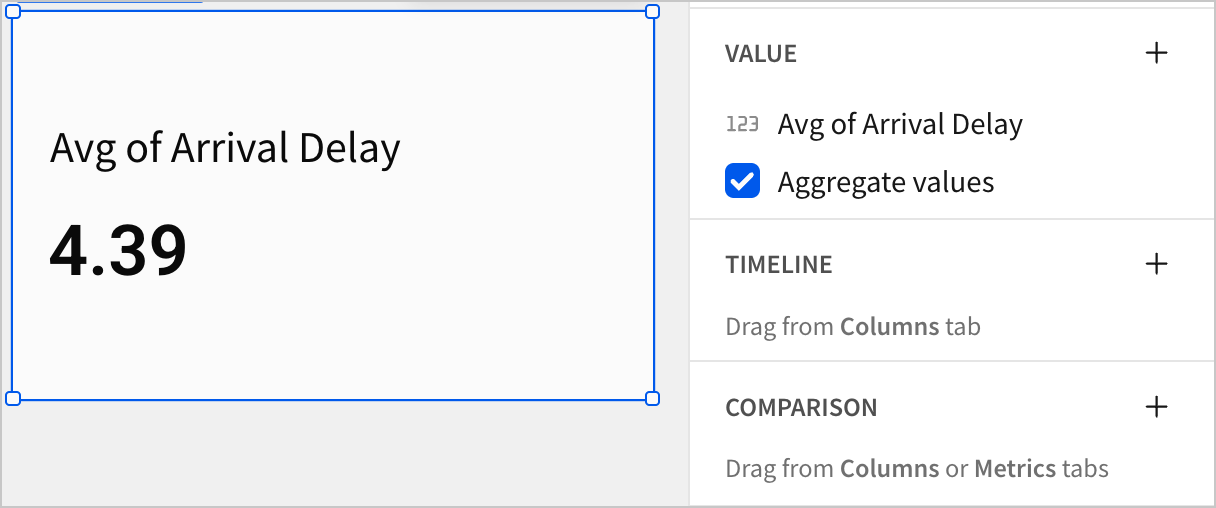Click the COMPARISON placeholder 'Drag from Columns or Metrics tabs'
Viewport: 1216px width, 508px height.
point(917,469)
